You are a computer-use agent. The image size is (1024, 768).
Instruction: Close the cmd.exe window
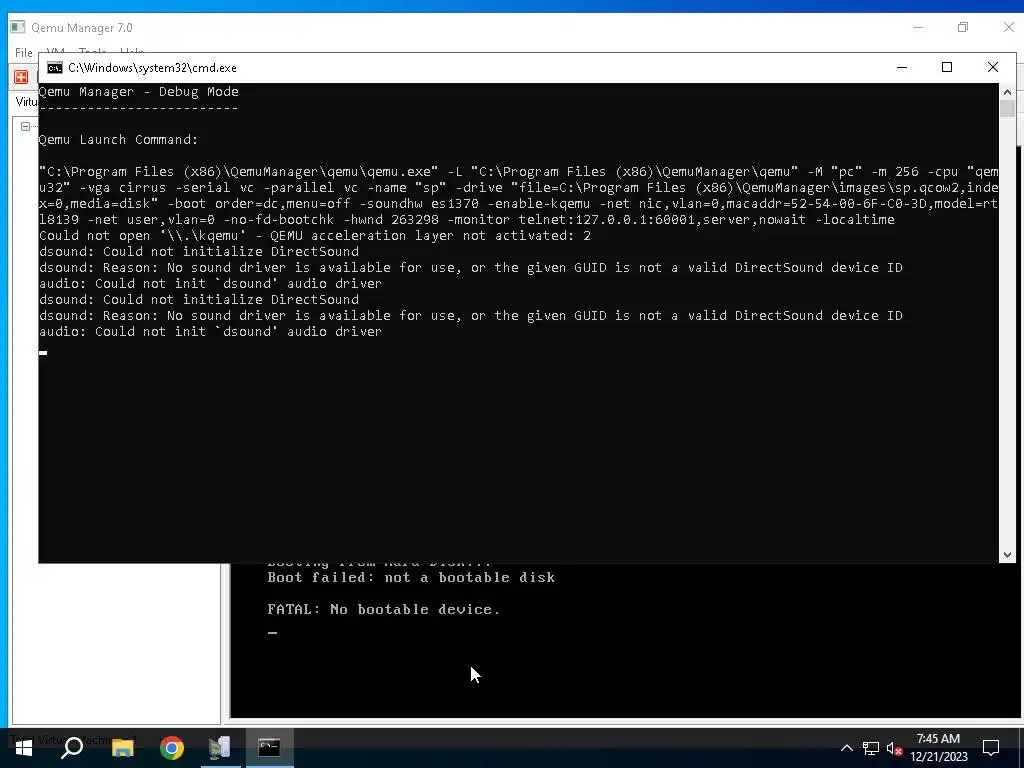993,67
